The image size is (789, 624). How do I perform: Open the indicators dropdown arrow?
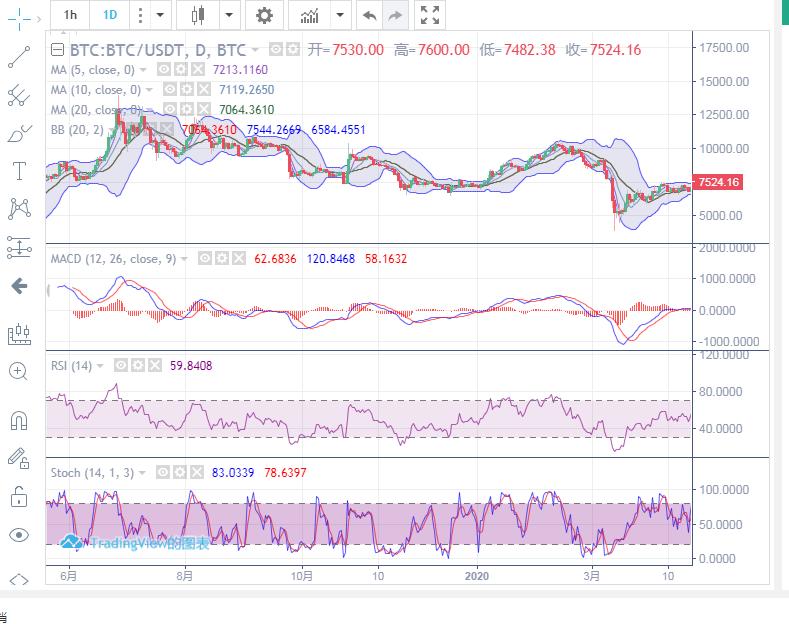coord(340,15)
